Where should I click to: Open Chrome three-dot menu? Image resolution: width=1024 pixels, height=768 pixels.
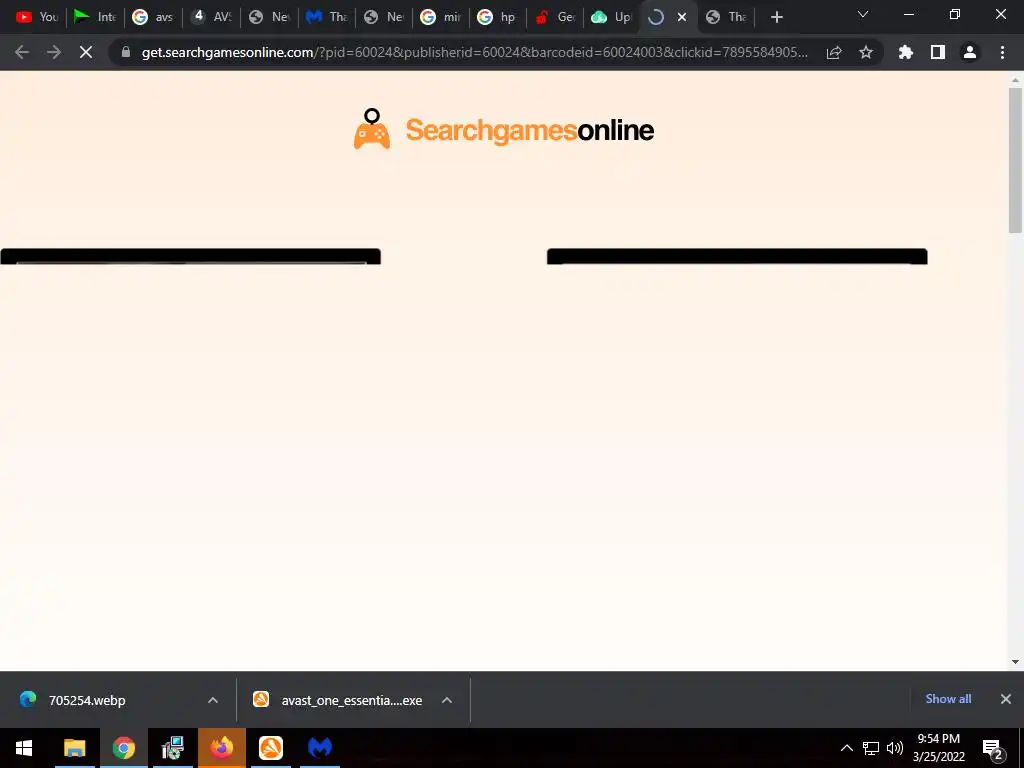coord(1002,52)
